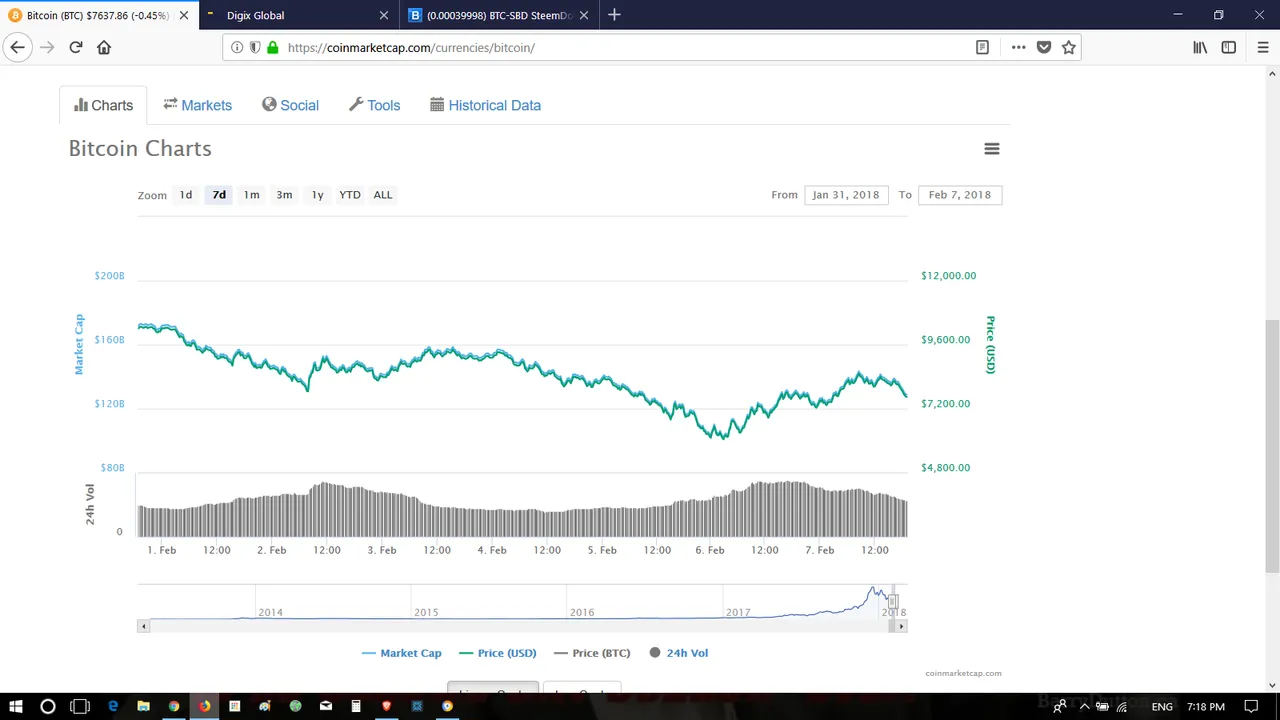Click the navigator range handle near 2018
1280x720 pixels.
pos(893,602)
